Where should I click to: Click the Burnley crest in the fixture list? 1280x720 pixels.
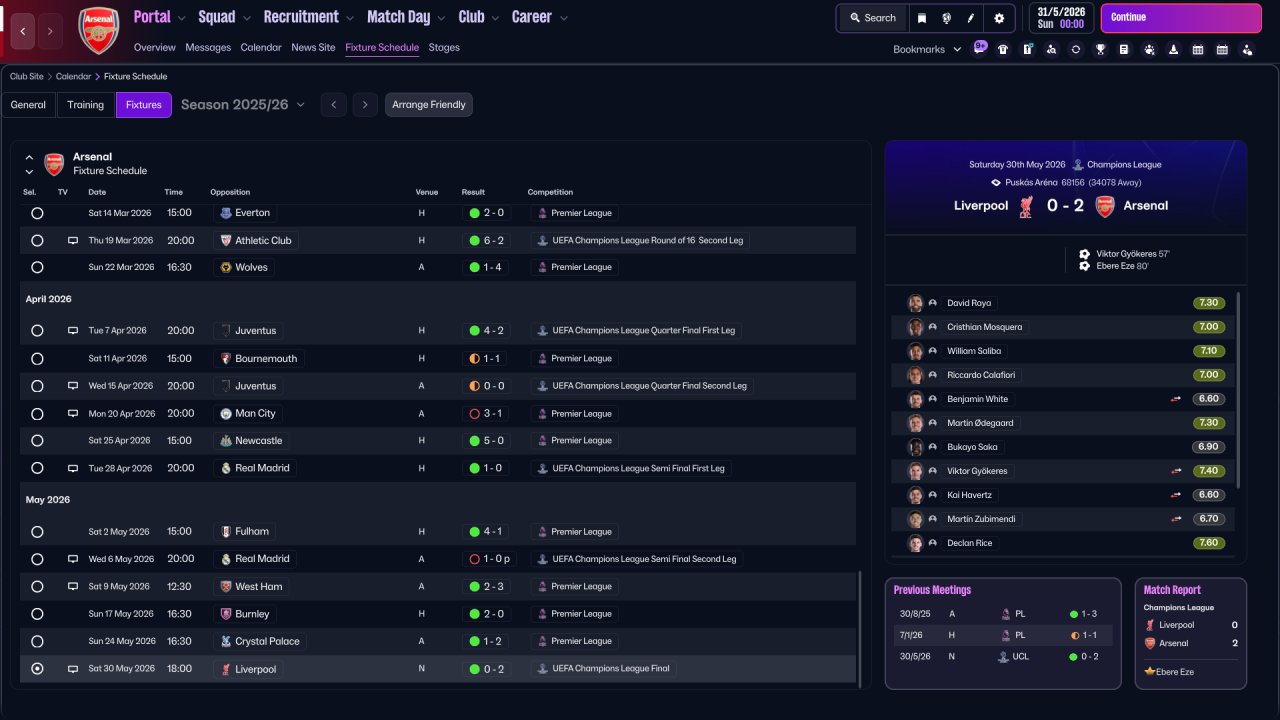(x=226, y=614)
